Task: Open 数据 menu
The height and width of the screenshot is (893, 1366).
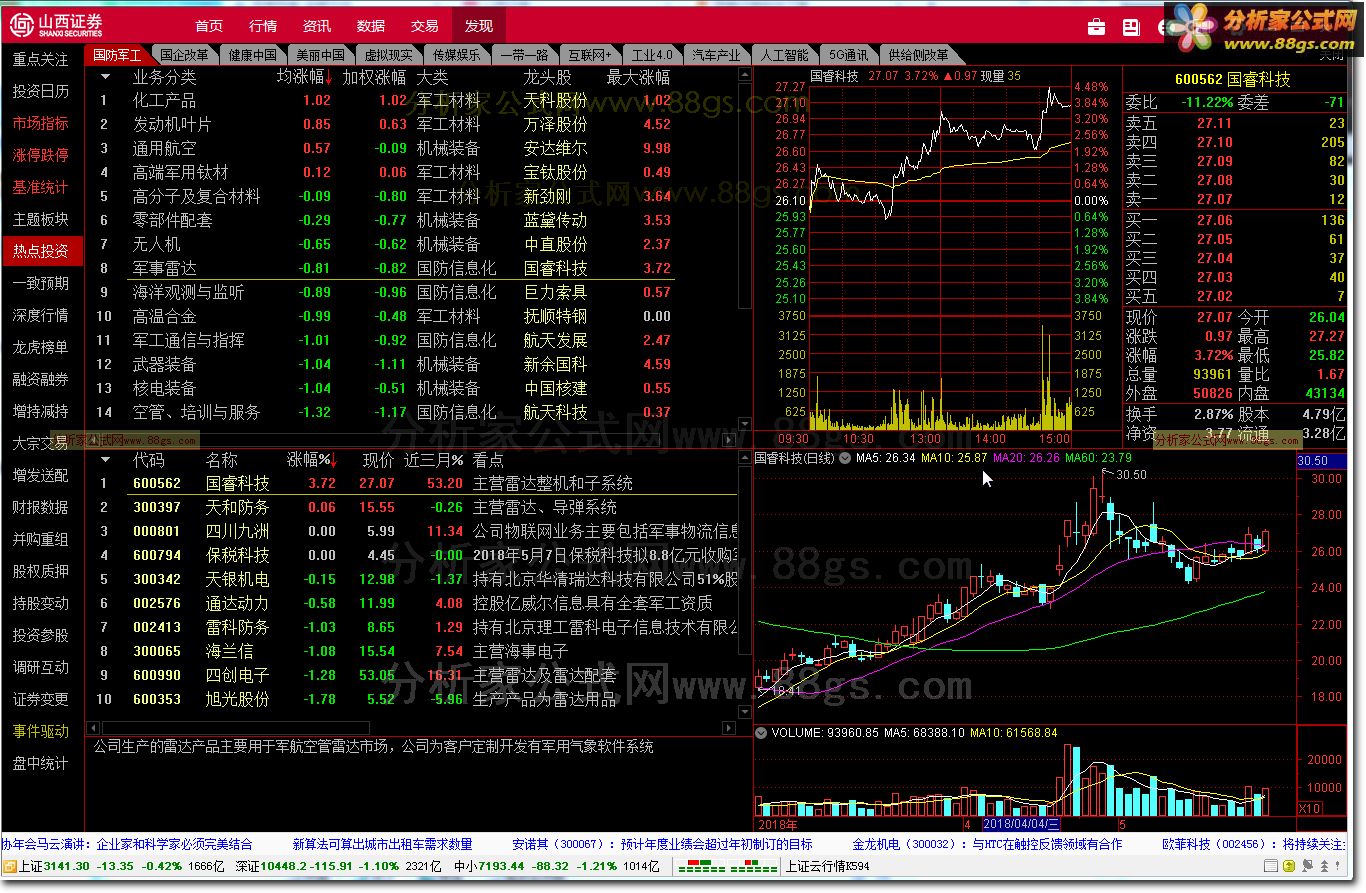Action: (371, 25)
